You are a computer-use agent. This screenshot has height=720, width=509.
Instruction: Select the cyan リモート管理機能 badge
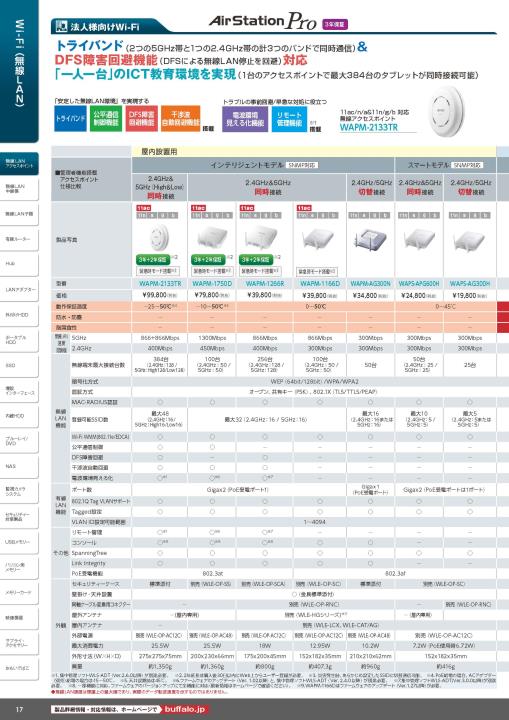click(289, 119)
